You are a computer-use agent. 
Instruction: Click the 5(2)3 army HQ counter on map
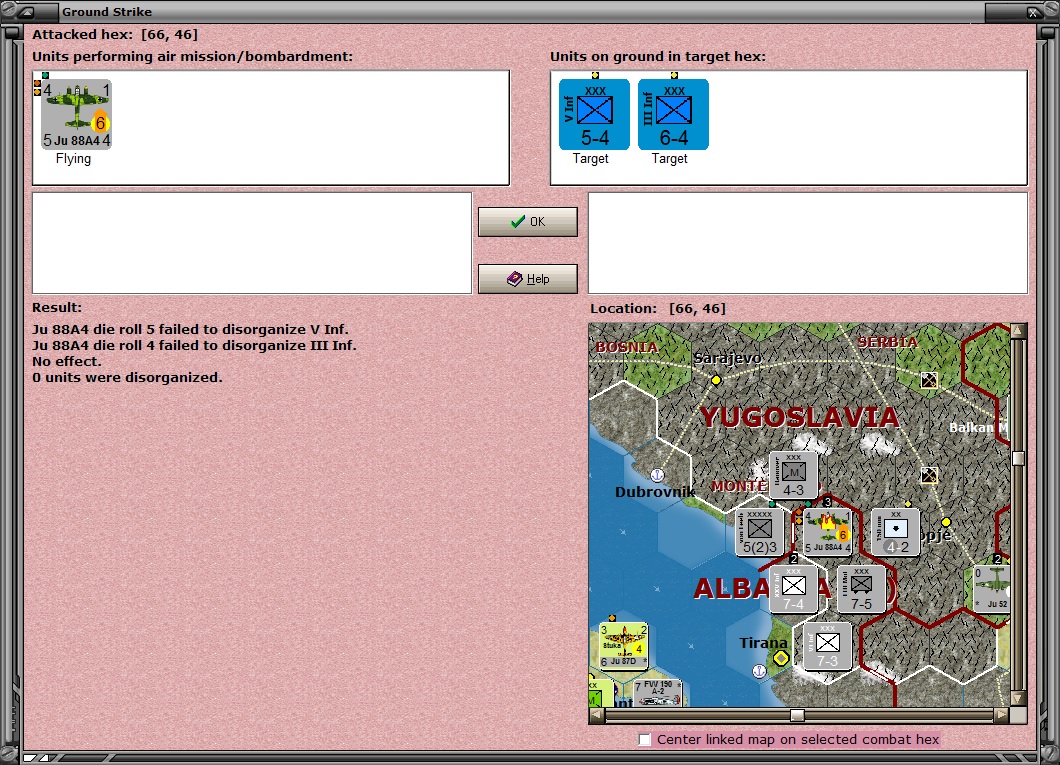pos(759,533)
